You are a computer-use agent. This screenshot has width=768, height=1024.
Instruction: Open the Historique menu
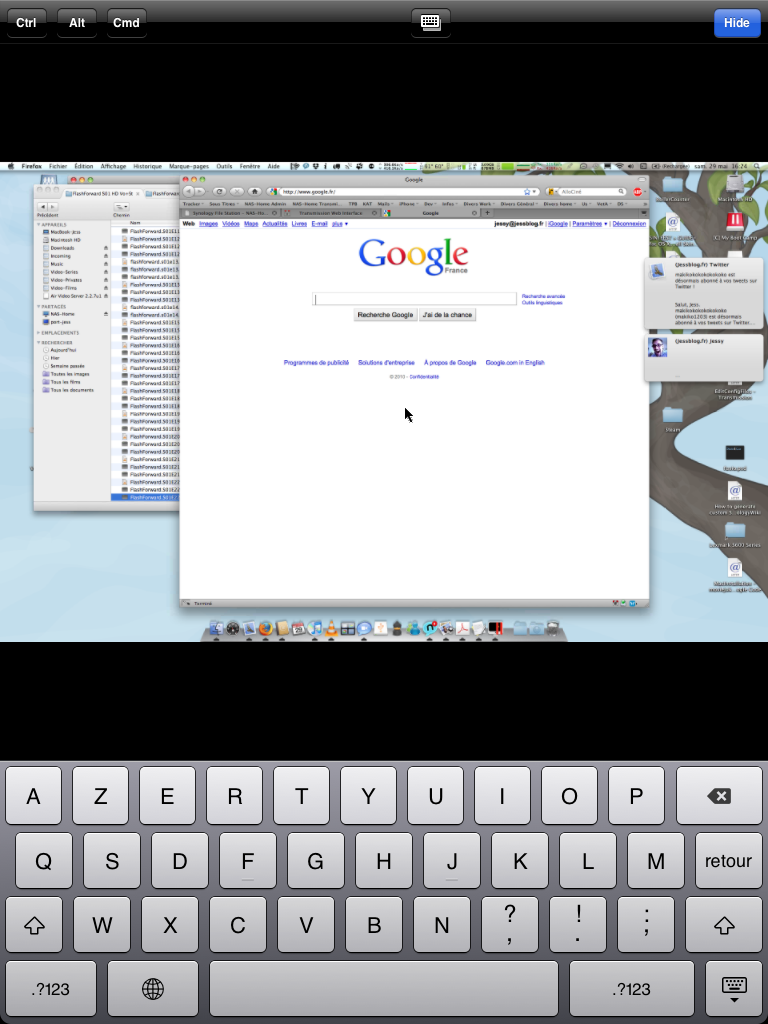point(147,167)
